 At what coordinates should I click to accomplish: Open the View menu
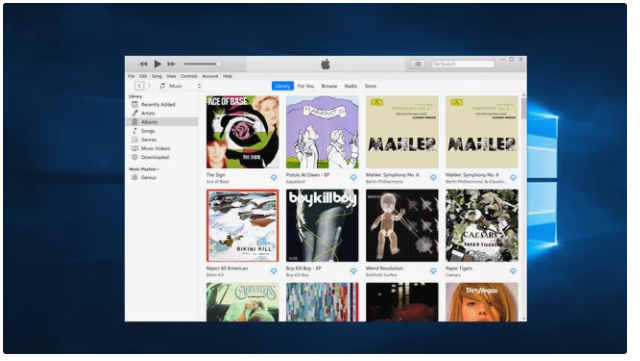coord(171,76)
